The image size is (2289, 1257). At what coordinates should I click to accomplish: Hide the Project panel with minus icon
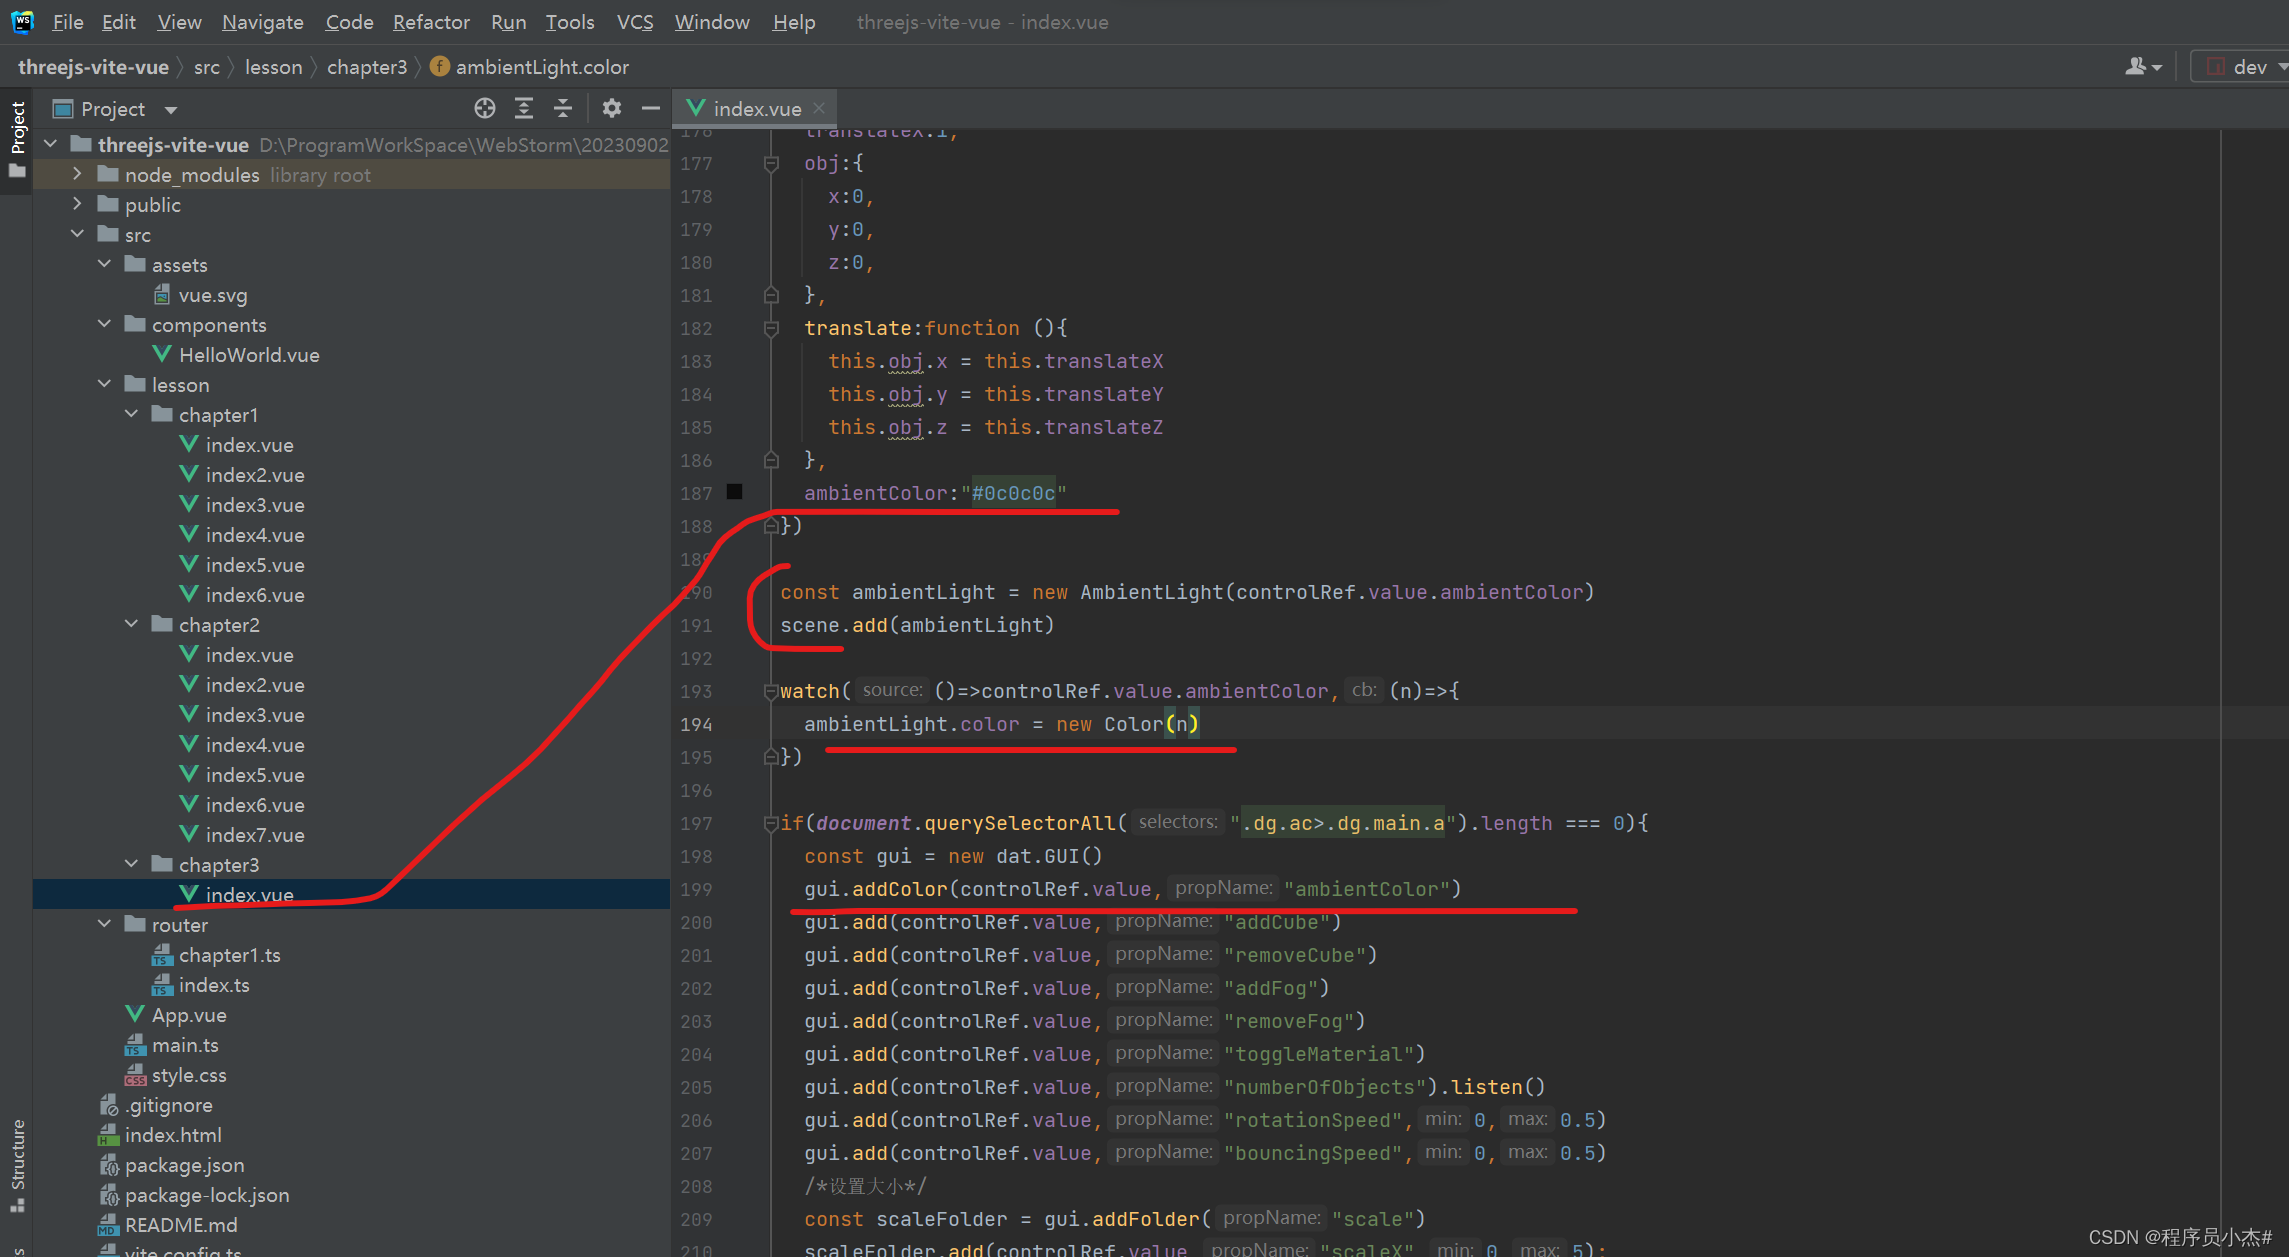[x=651, y=108]
